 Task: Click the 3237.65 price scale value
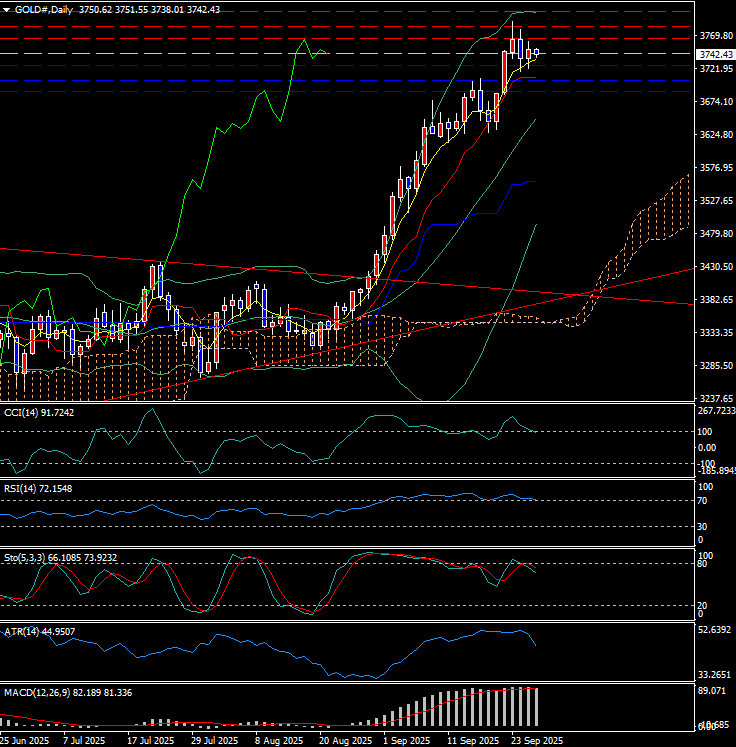716,398
